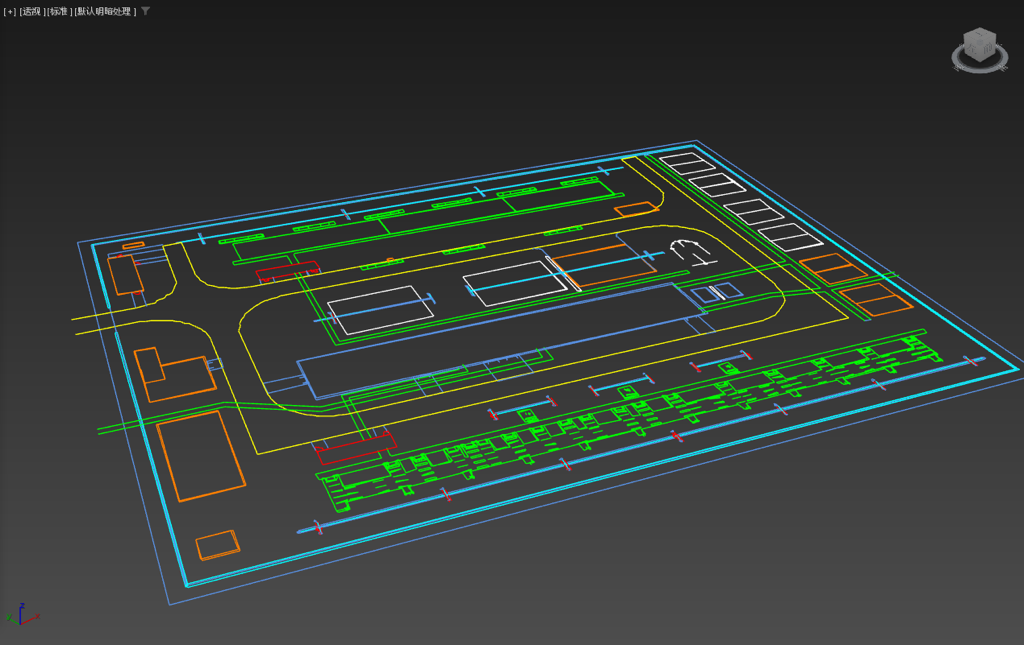This screenshot has height=645, width=1024.
Task: Open the 标准 viewport settings menu
Action: pyautogui.click(x=58, y=12)
